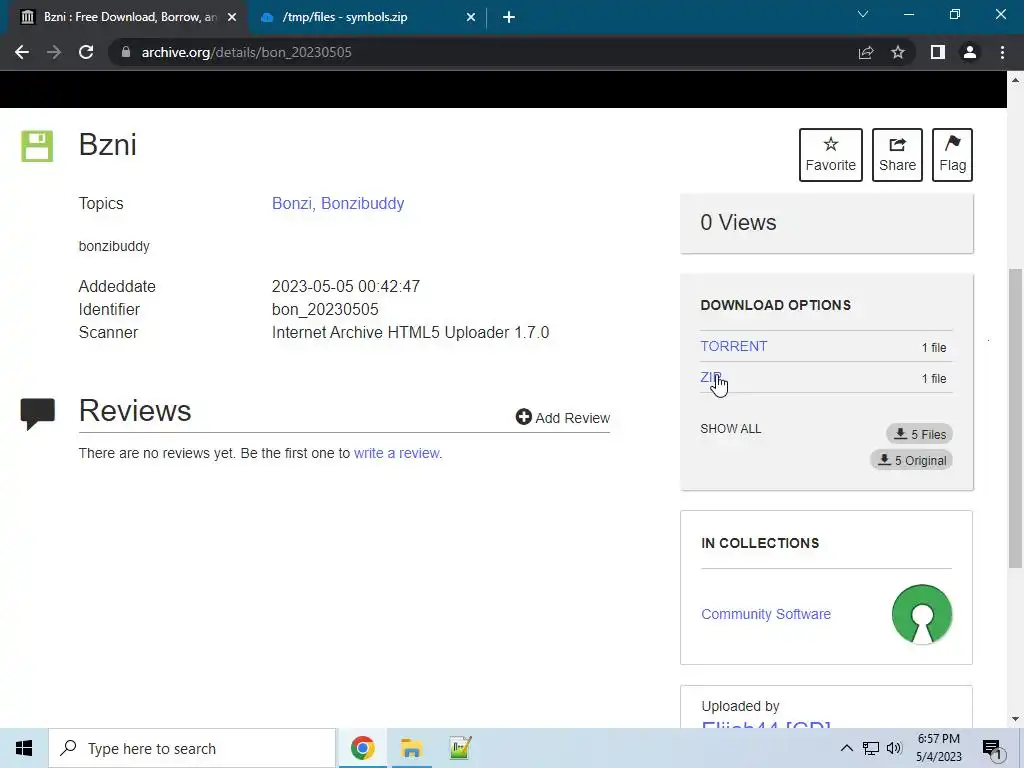Select the identifier text bon_20230505

coord(325,310)
